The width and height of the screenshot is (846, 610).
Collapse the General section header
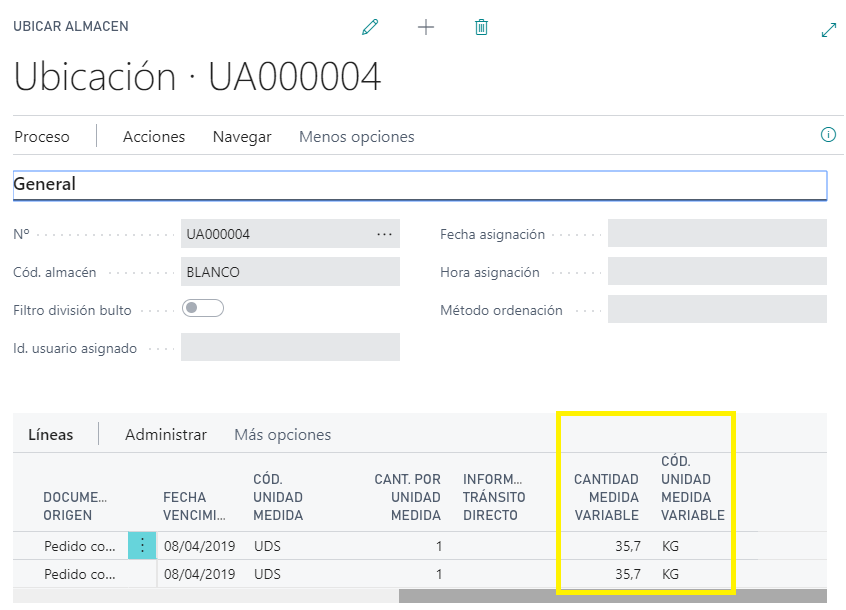(420, 185)
